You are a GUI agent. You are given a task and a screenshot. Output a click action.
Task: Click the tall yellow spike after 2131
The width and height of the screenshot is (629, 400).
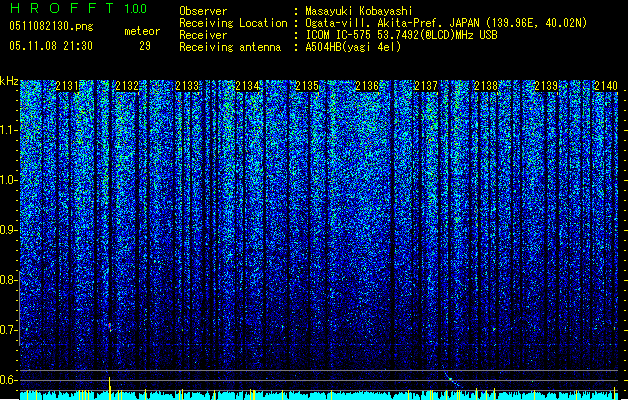point(109,388)
